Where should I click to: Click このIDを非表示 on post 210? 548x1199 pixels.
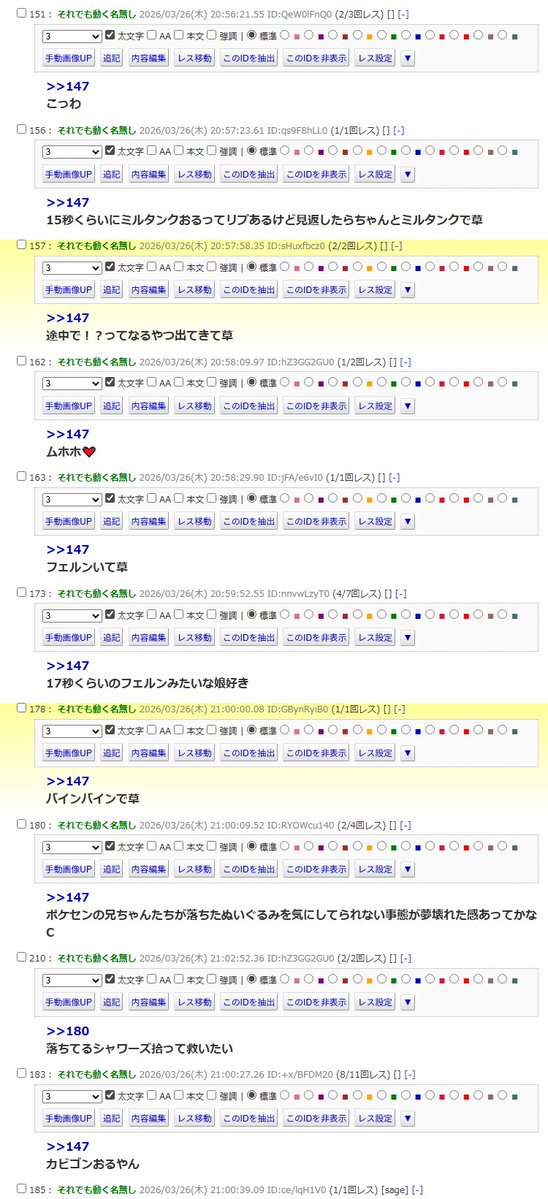[316, 1002]
